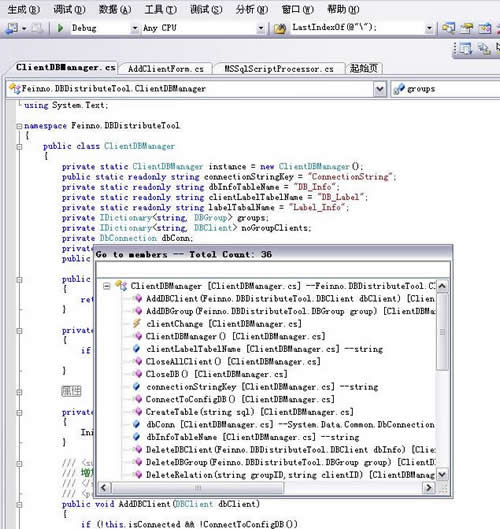This screenshot has width=500, height=529.
Task: Open the find-in-files icon beside LastIndexOf box
Action: pos(280,29)
